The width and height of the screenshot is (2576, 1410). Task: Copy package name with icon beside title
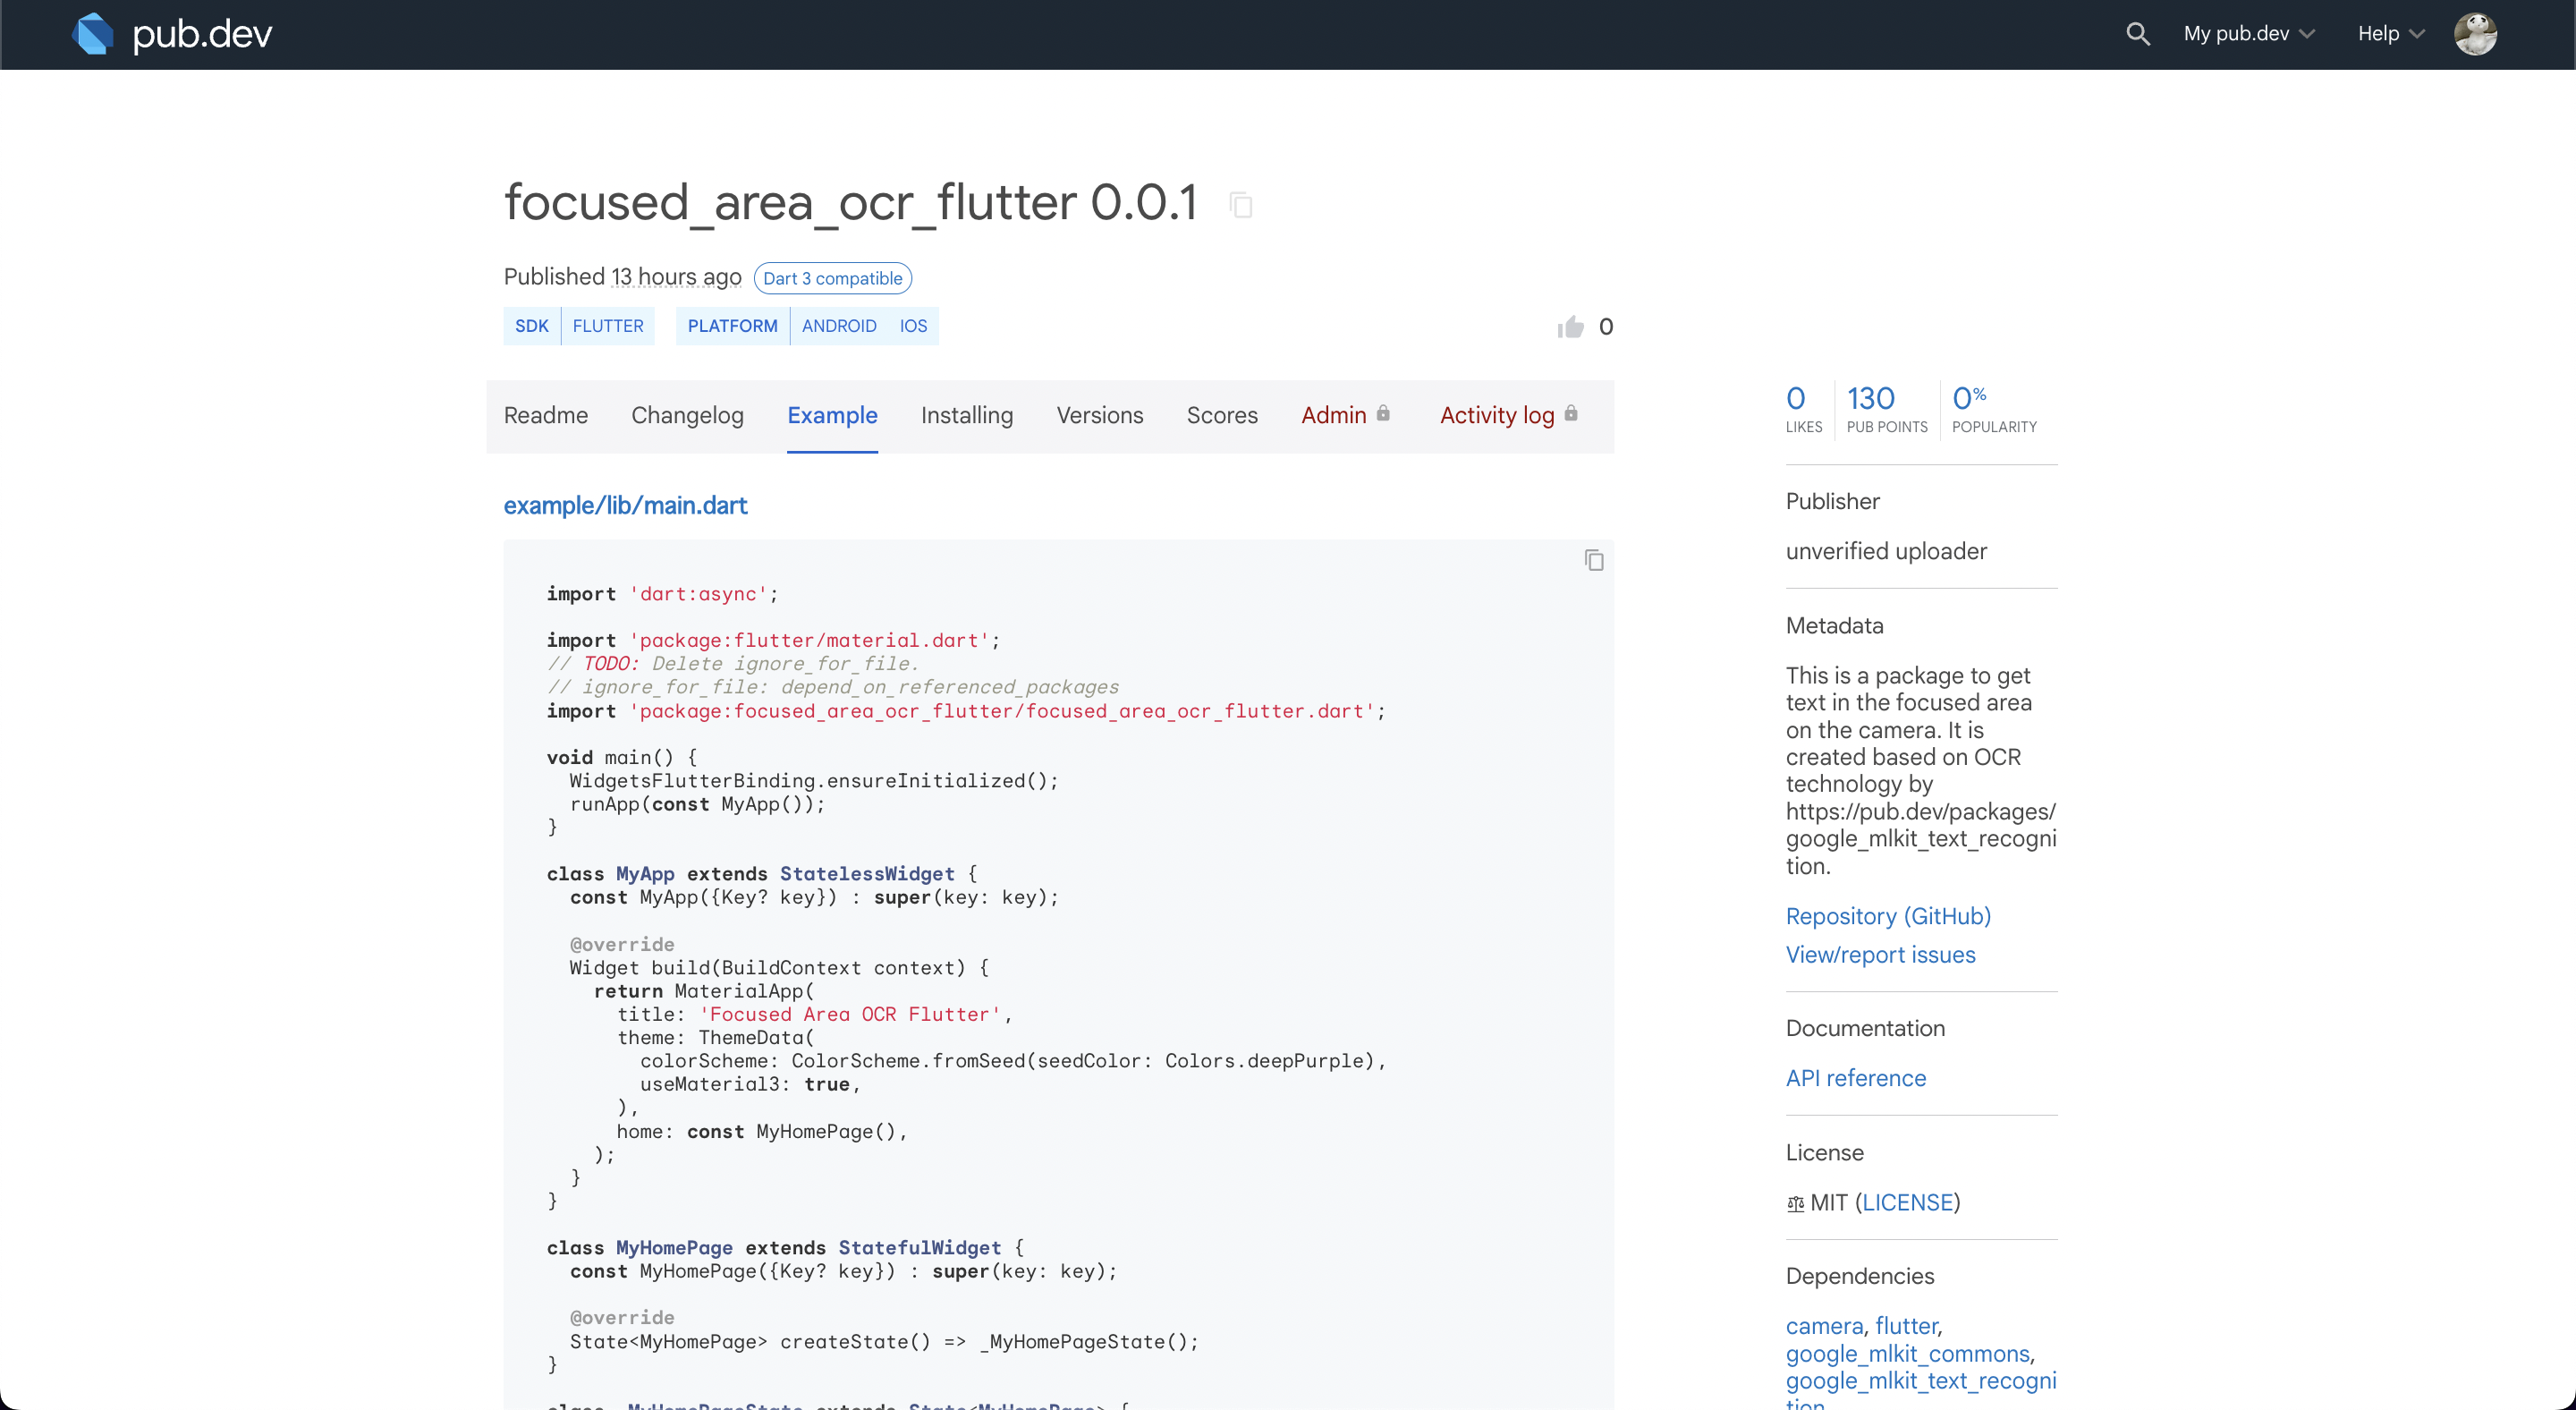pos(1241,205)
